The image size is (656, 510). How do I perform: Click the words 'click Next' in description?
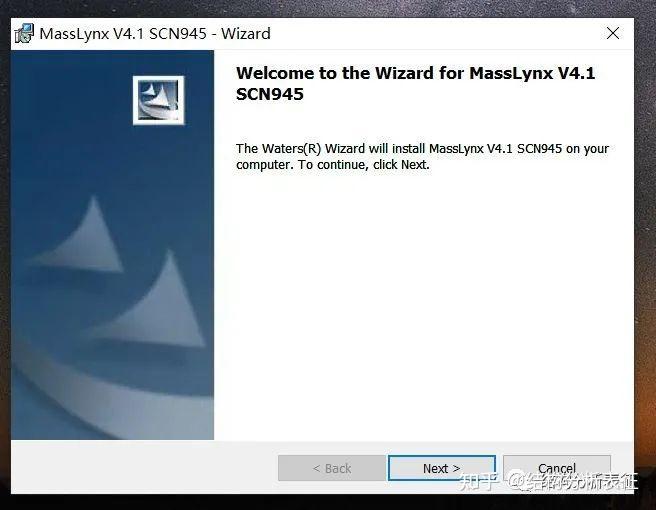click(400, 165)
